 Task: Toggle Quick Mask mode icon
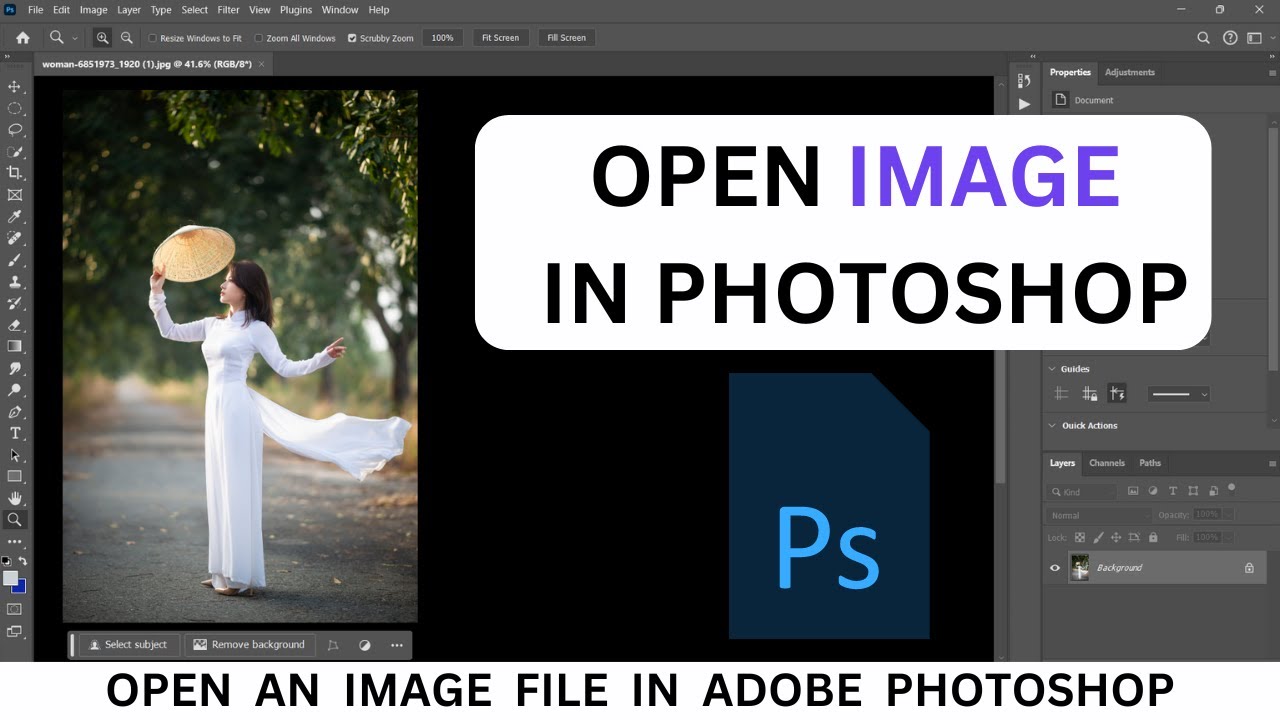(15, 608)
